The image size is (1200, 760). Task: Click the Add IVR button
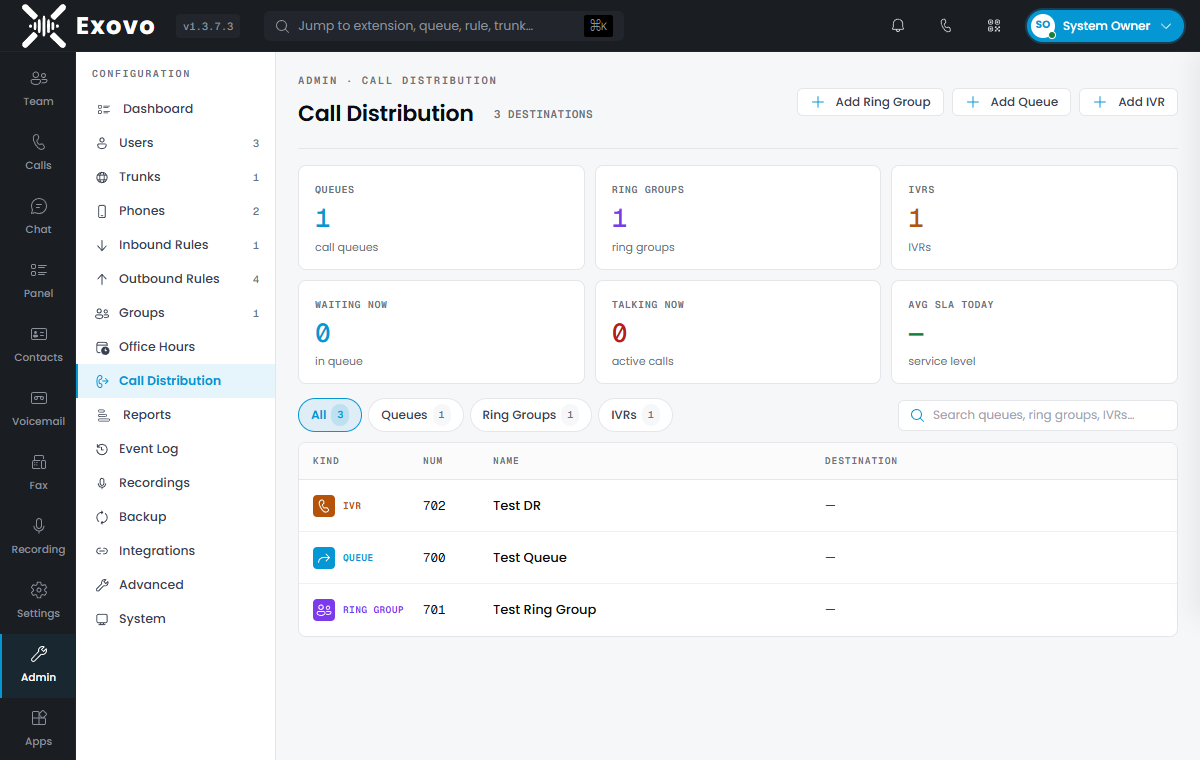[x=1128, y=102]
